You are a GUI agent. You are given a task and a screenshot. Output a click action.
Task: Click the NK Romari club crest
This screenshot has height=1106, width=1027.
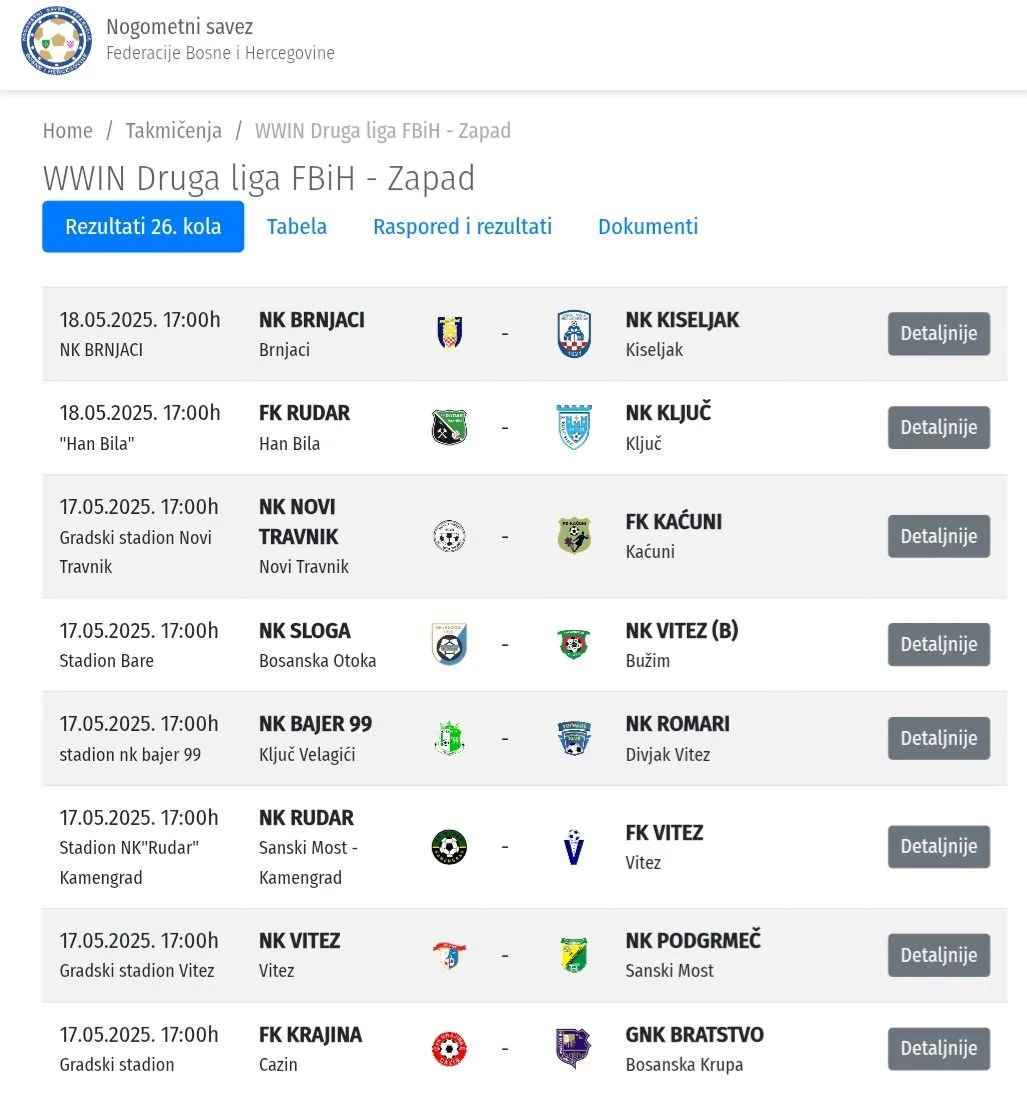[574, 739]
